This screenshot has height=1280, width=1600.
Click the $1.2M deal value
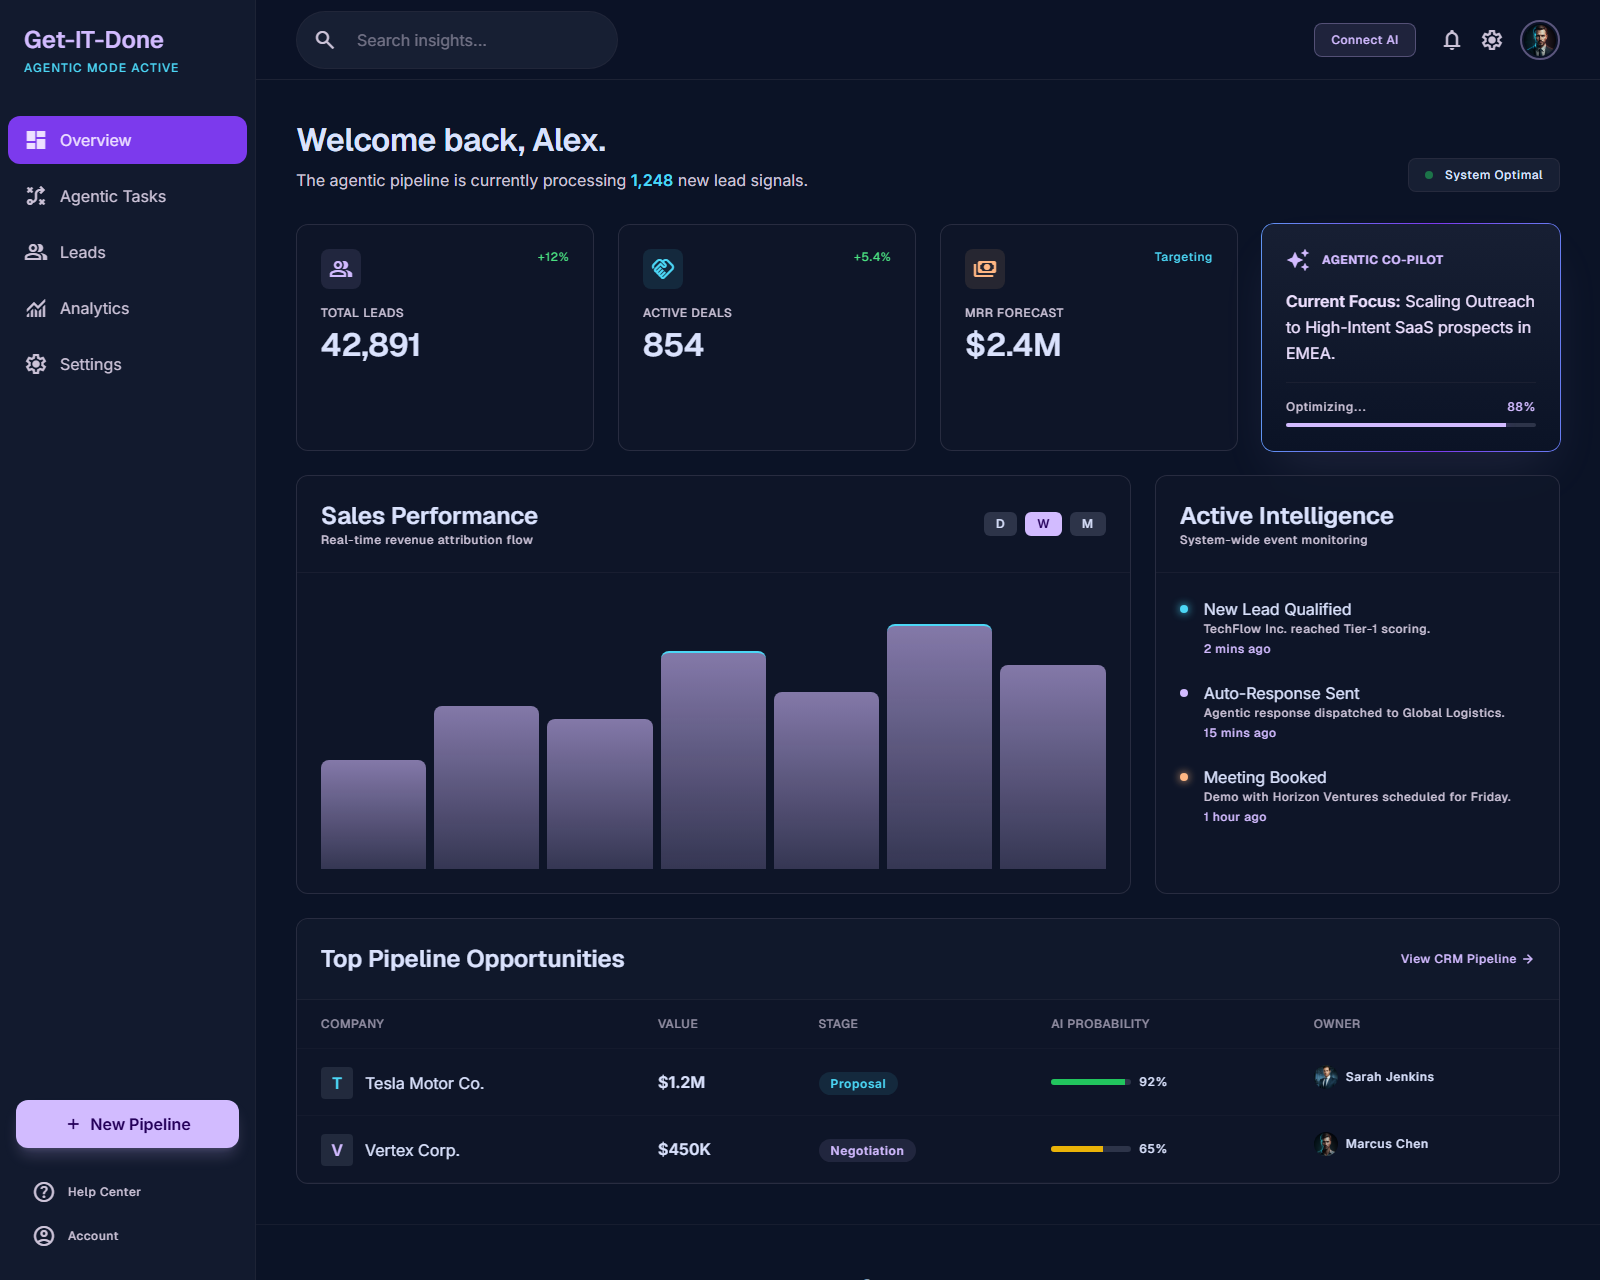pyautogui.click(x=681, y=1082)
